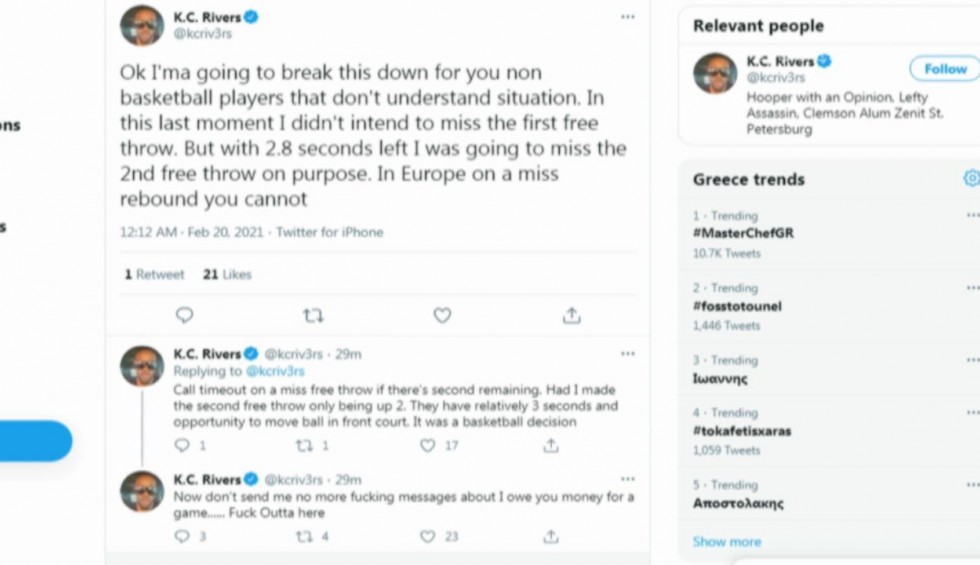Reply to the tweet with 3 comments

[182, 537]
